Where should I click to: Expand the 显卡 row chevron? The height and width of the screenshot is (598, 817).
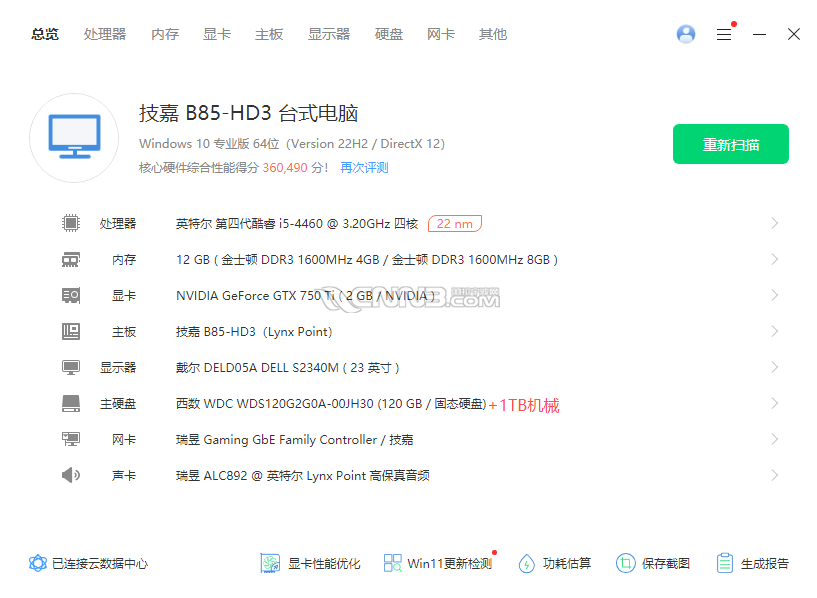click(x=775, y=295)
